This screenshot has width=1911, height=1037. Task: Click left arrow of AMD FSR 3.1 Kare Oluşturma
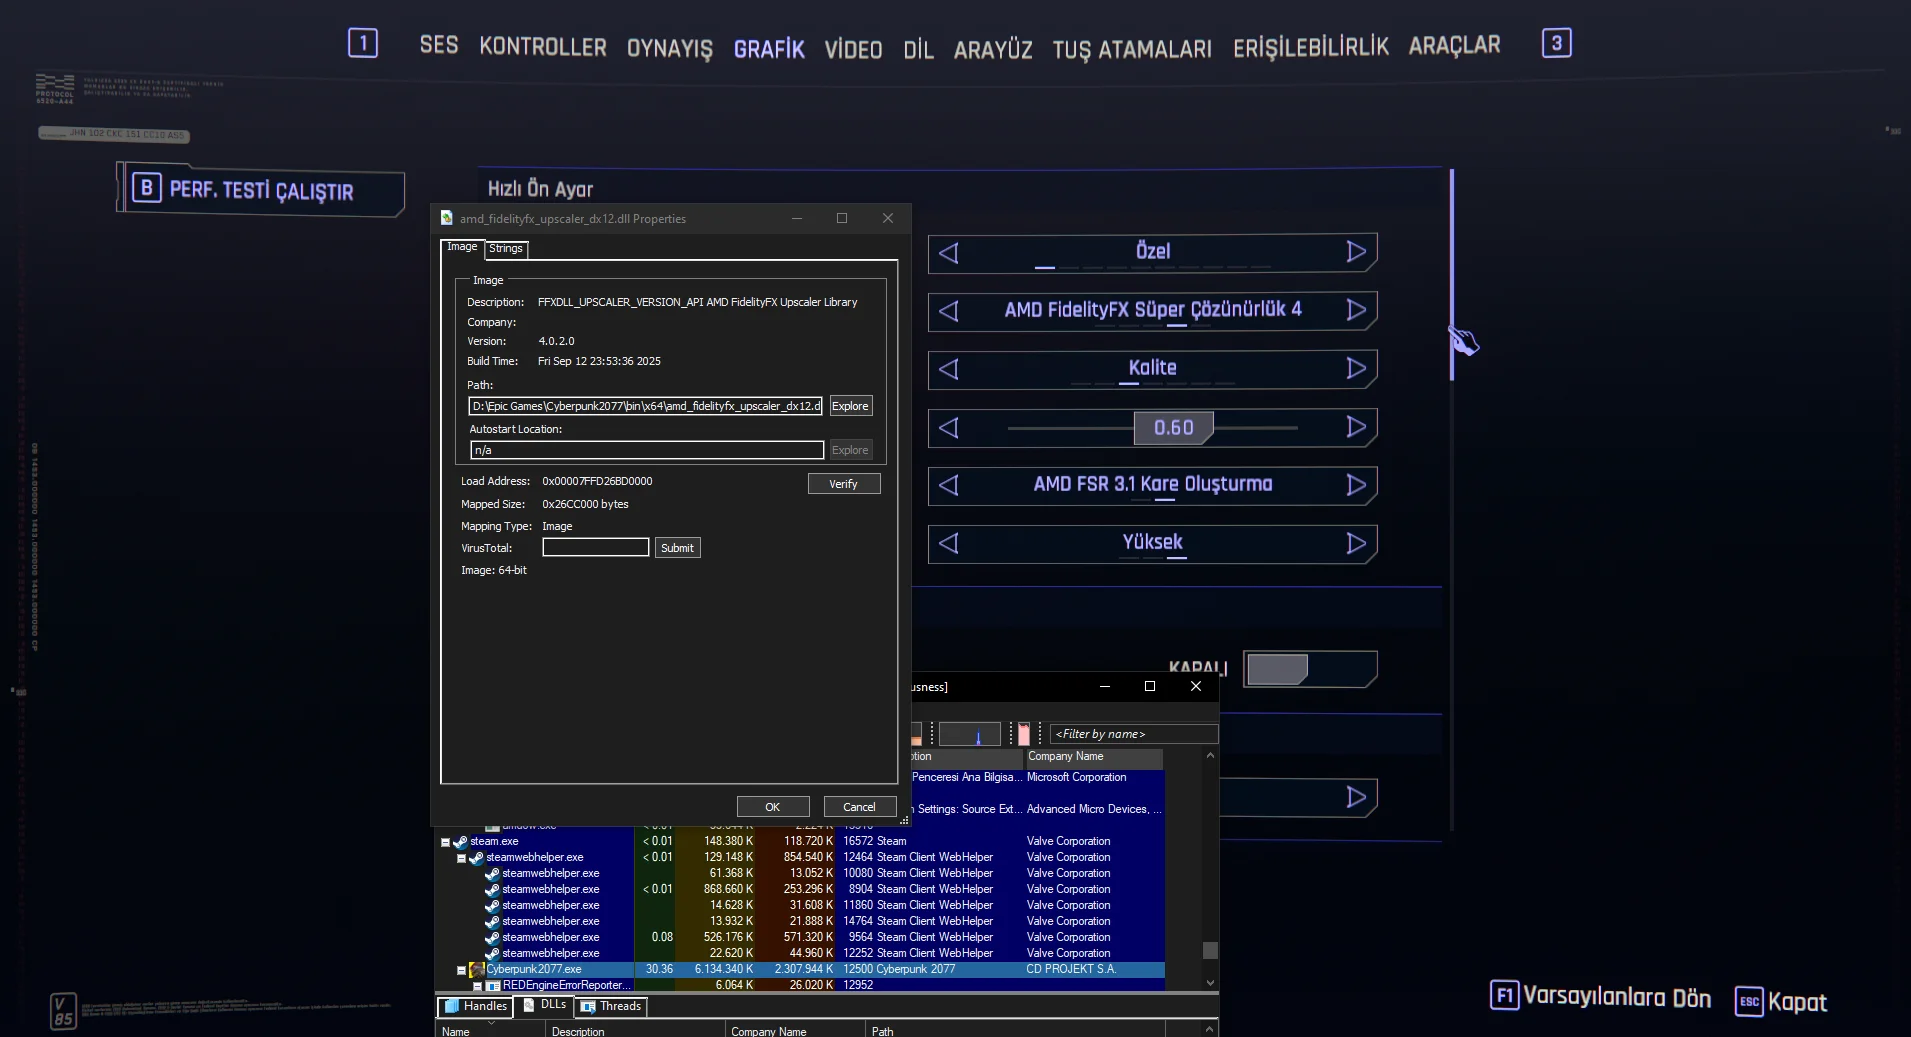point(949,485)
